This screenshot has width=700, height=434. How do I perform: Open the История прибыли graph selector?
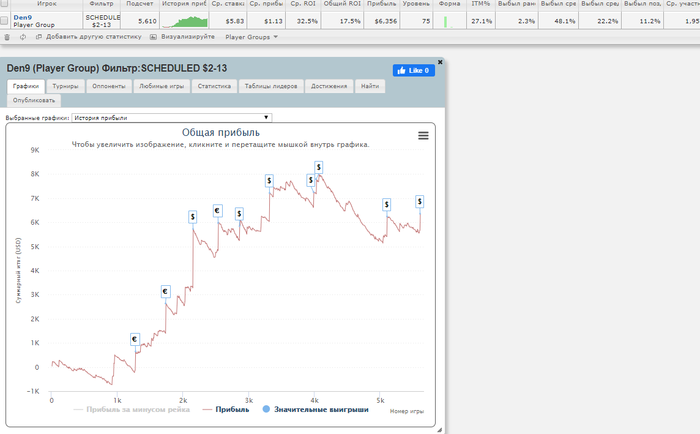point(171,118)
